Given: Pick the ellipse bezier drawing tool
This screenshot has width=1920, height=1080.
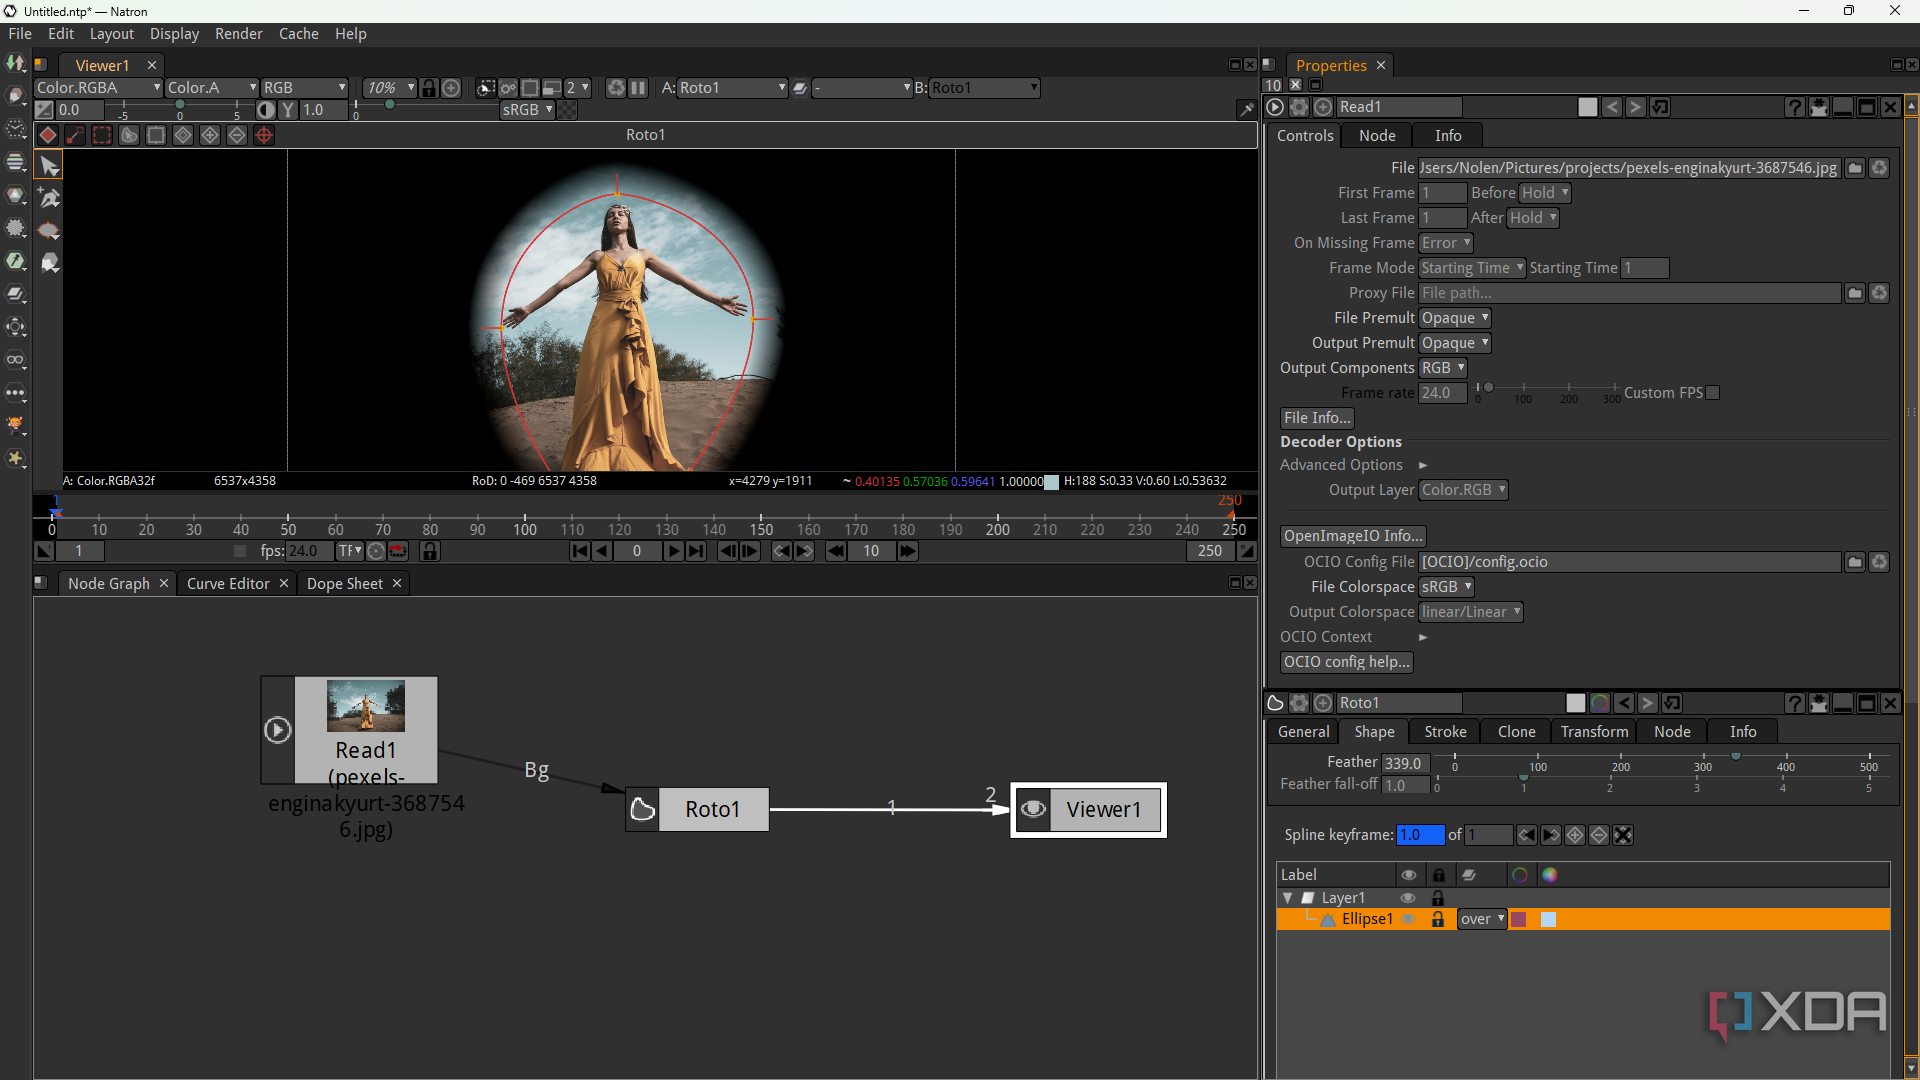Looking at the screenshot, I should click(x=49, y=231).
